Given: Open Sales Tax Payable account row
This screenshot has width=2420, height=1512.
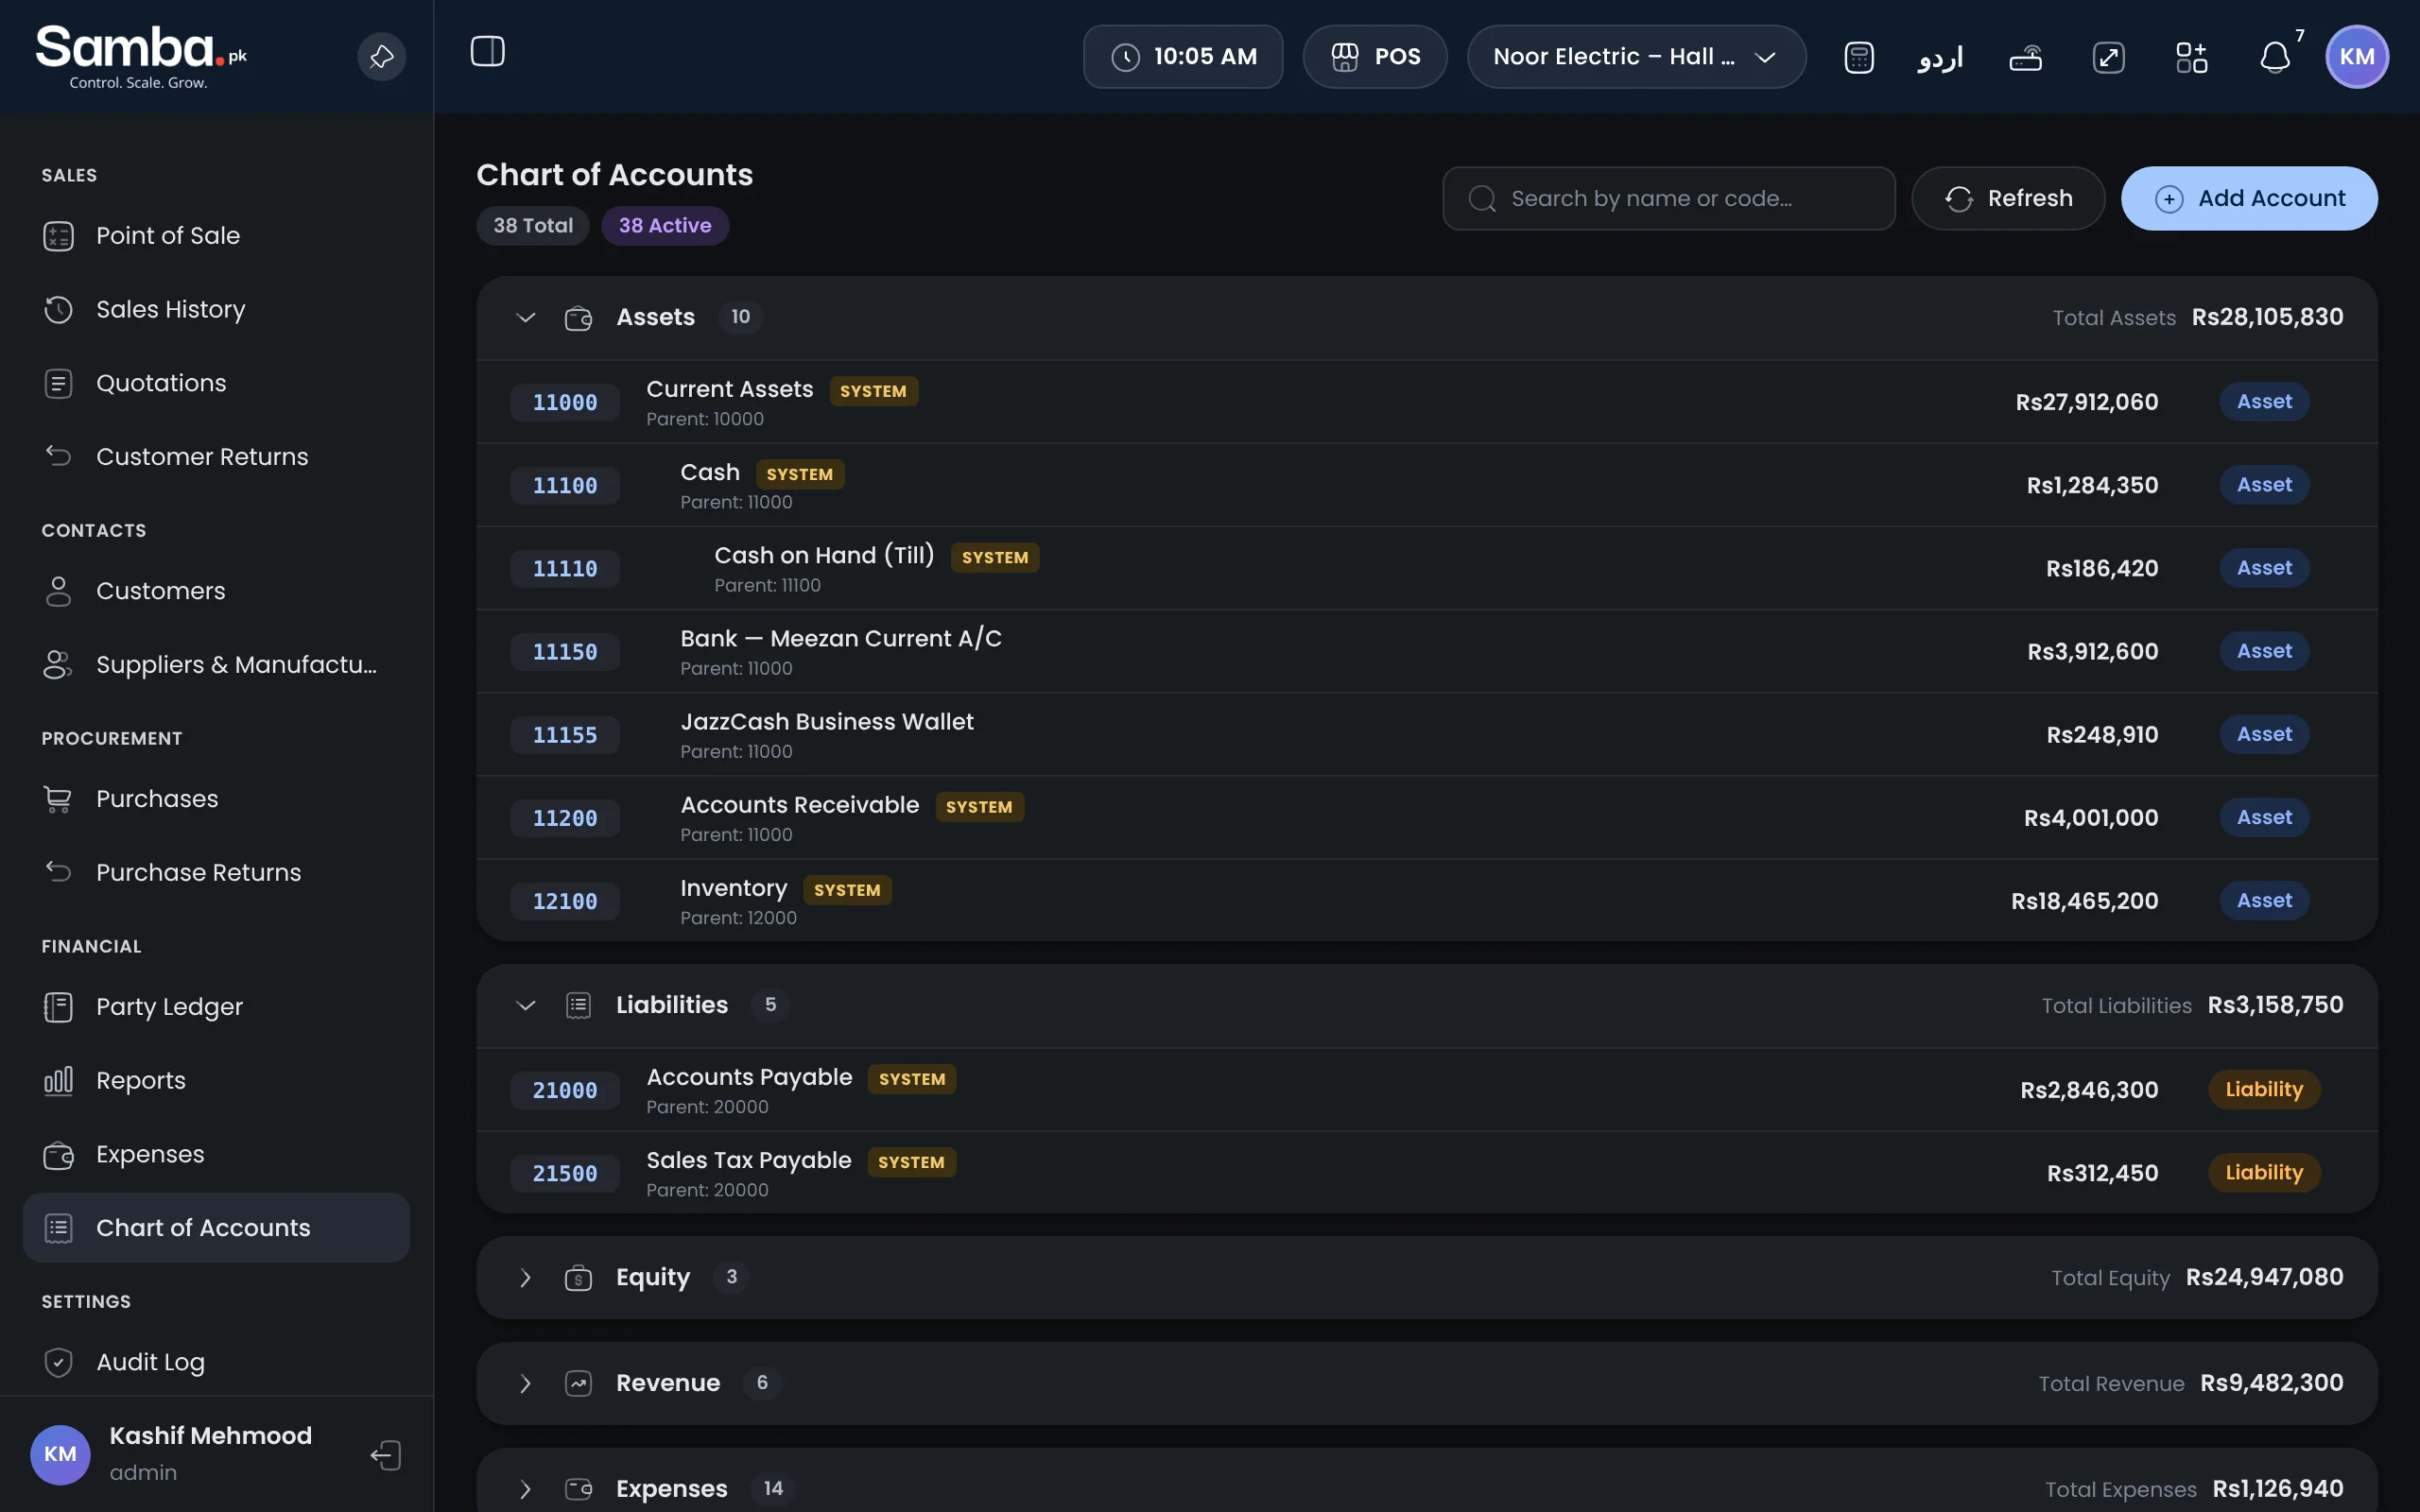Looking at the screenshot, I should click(1426, 1172).
